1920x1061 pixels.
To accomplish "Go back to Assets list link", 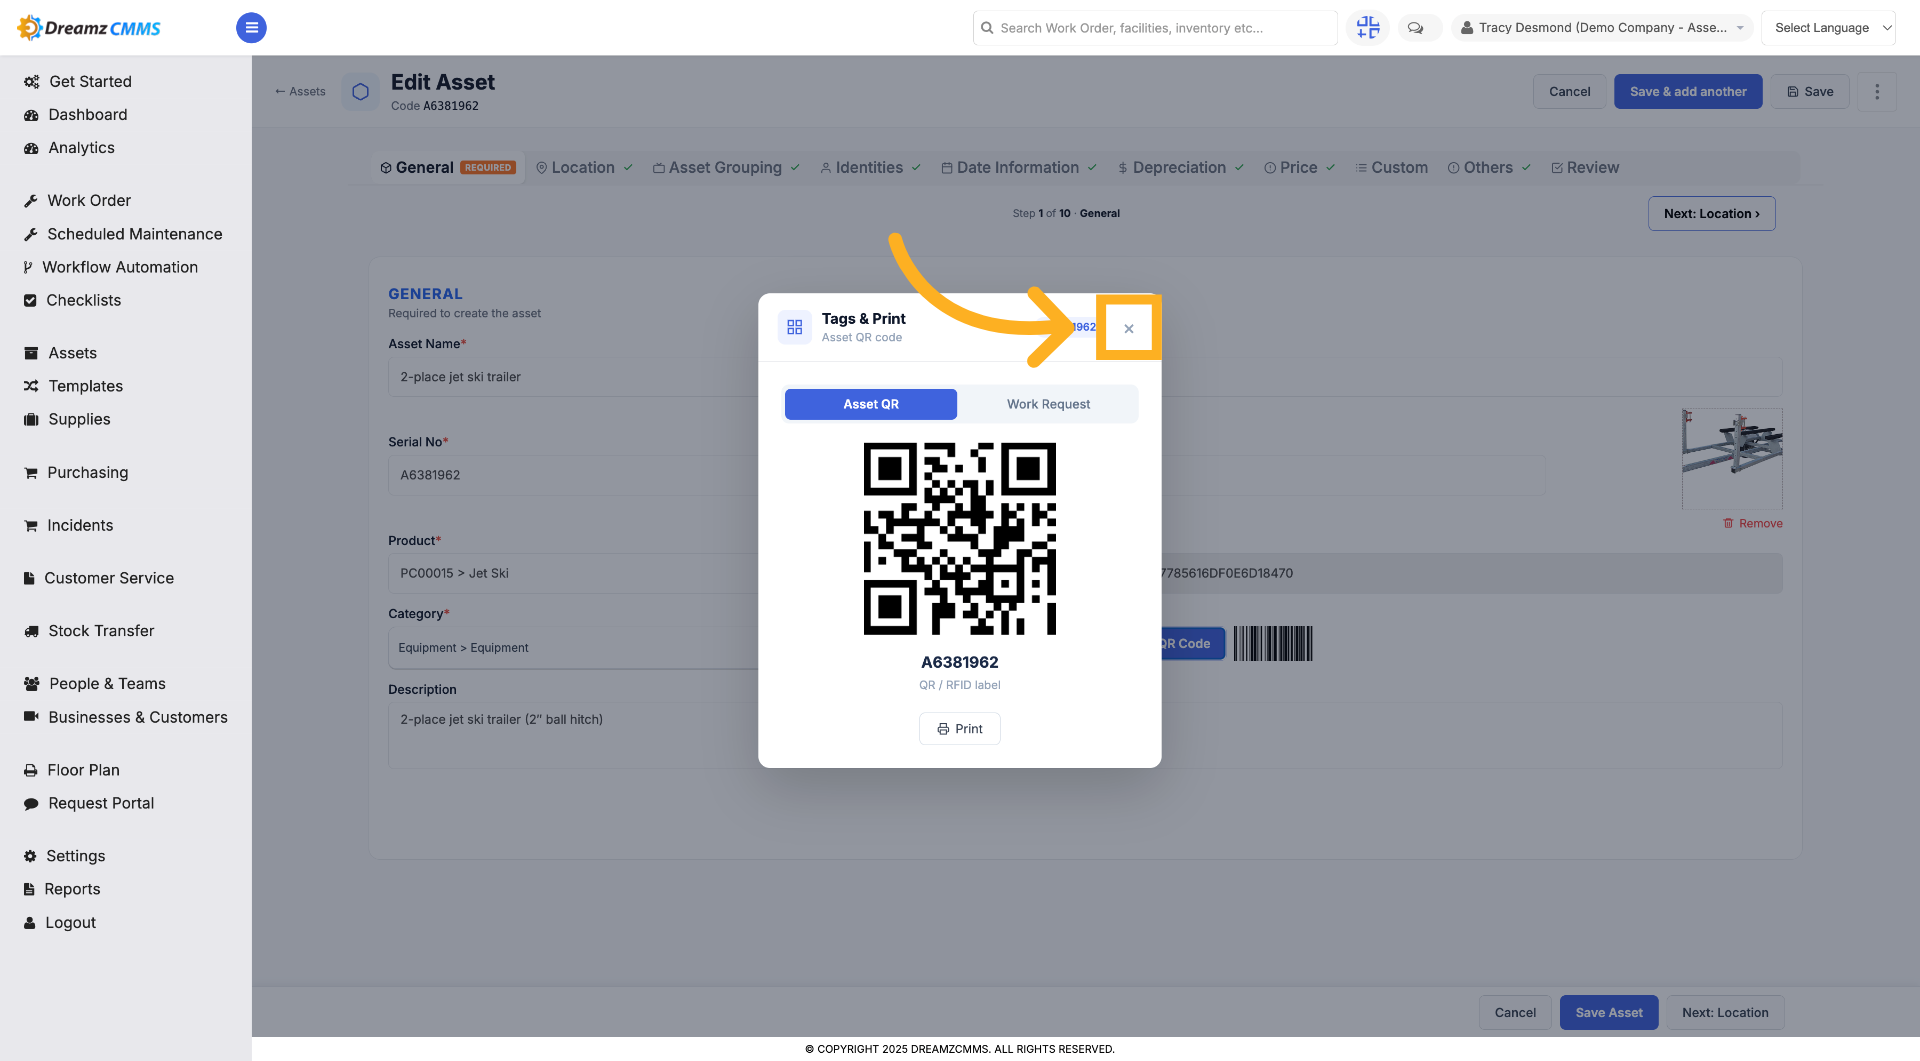I will click(x=300, y=91).
